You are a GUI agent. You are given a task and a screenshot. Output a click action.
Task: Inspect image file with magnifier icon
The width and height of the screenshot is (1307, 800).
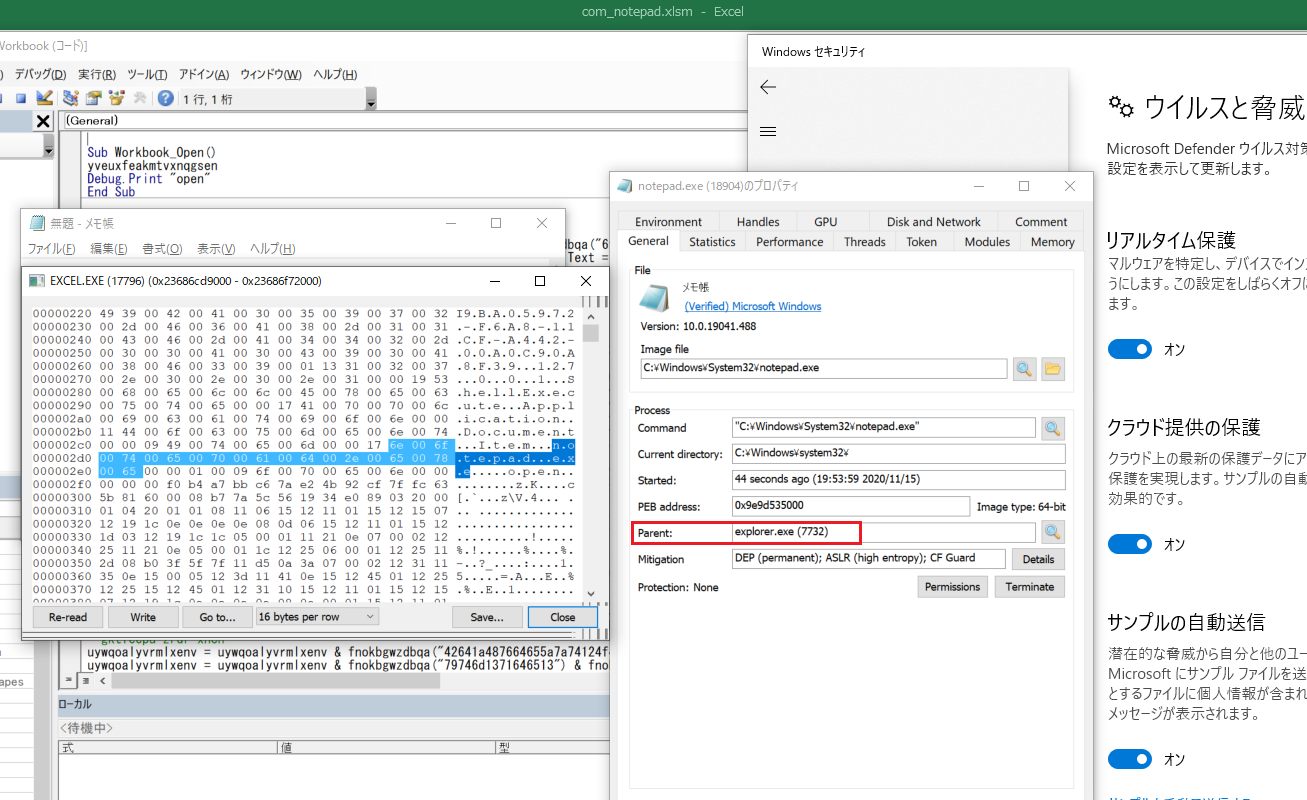1024,369
